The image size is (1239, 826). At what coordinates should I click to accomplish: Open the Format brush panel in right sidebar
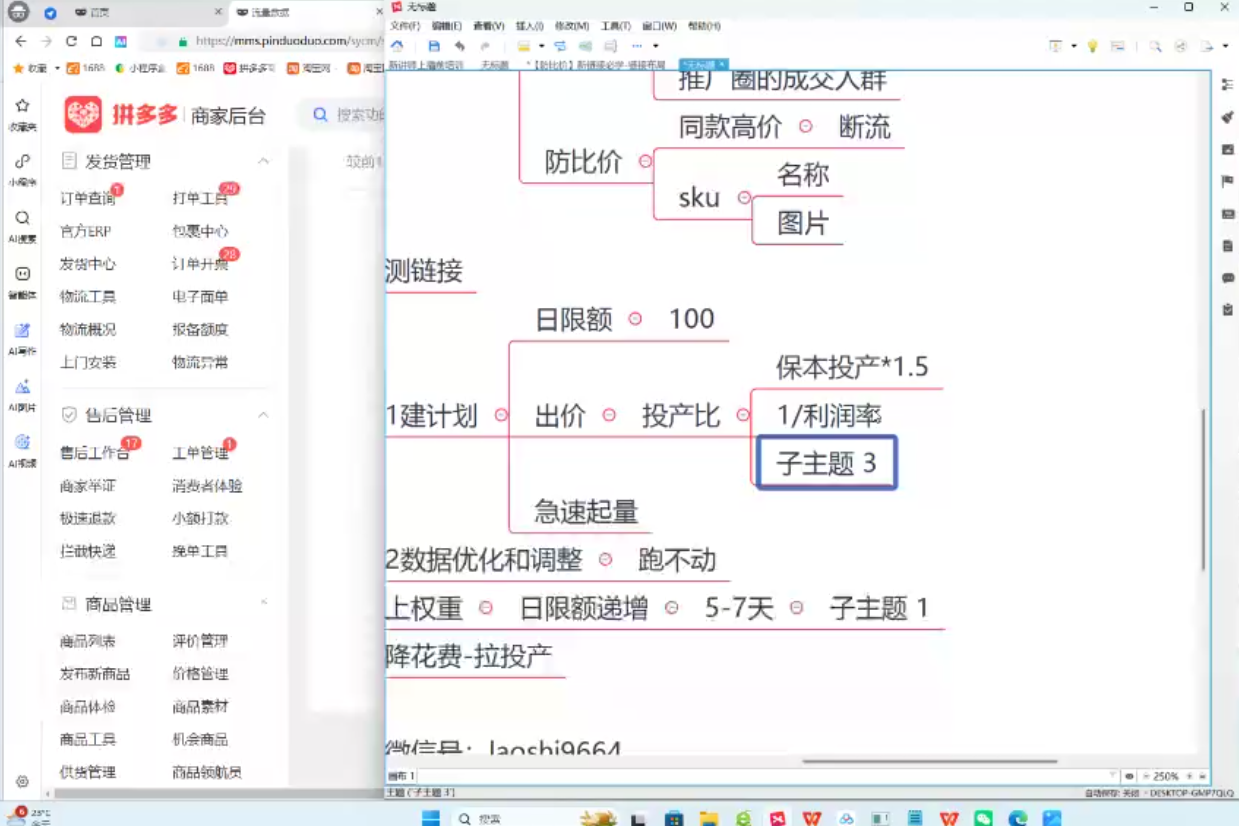(x=1226, y=117)
